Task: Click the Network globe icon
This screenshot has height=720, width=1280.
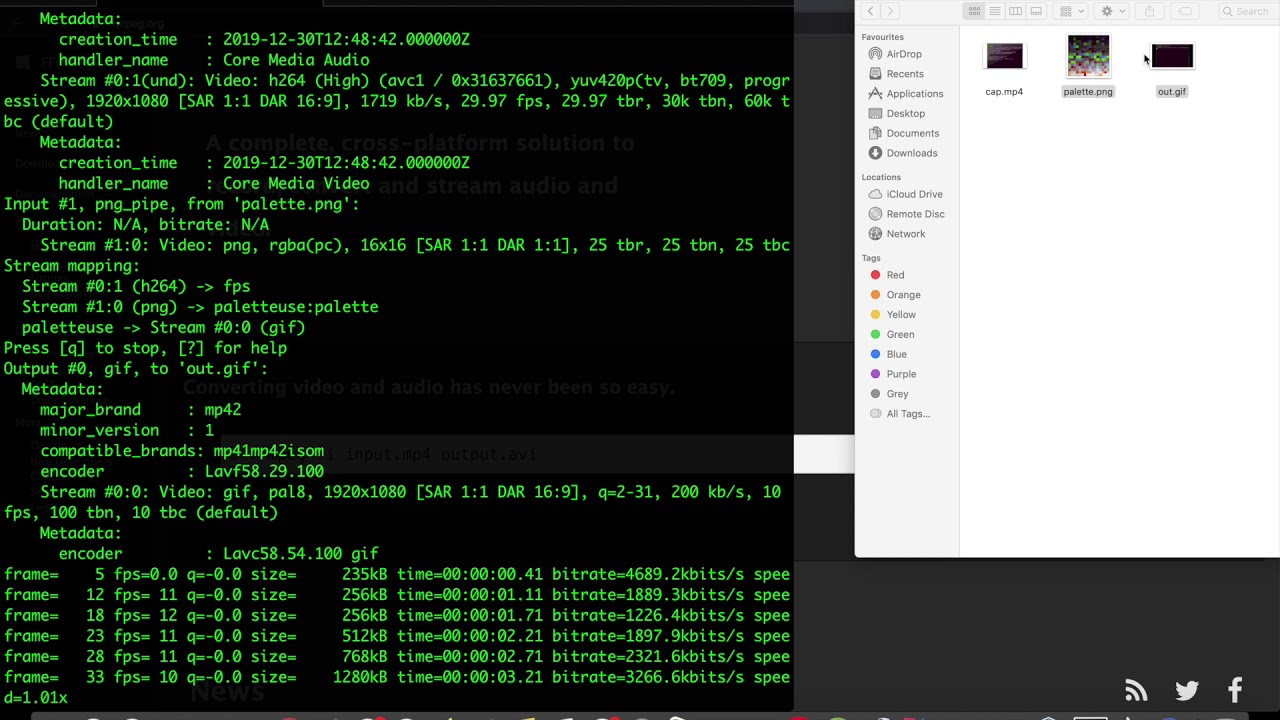Action: click(876, 234)
